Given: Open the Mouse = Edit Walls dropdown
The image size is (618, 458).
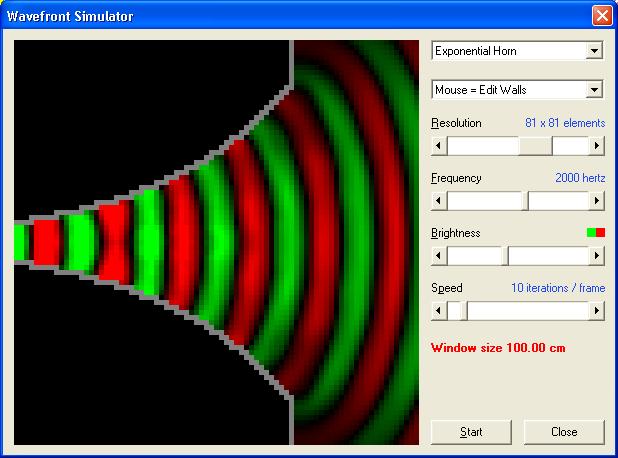Looking at the screenshot, I should [517, 90].
